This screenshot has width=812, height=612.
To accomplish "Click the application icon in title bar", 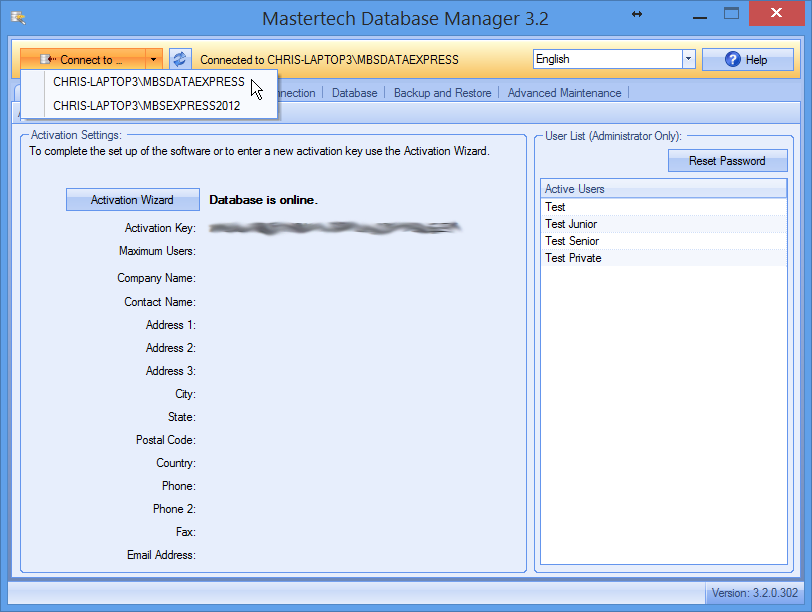I will click(x=18, y=18).
